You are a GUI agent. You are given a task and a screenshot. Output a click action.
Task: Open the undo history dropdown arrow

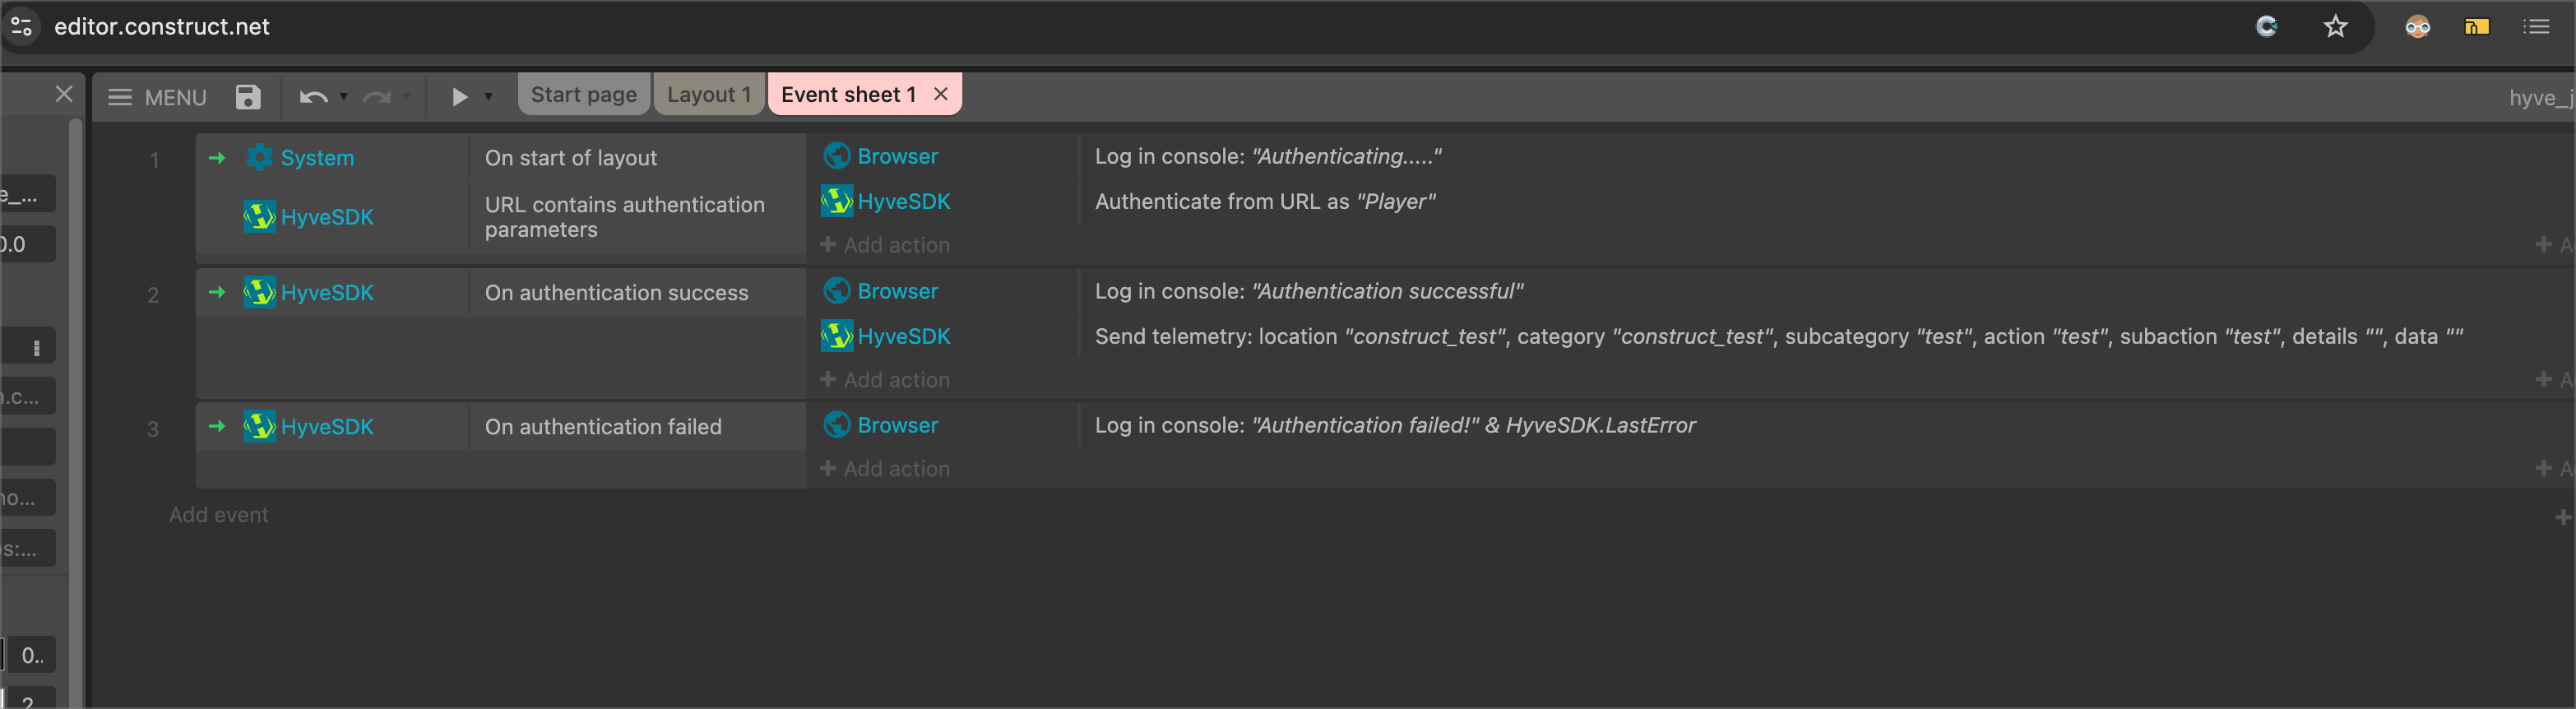[344, 97]
